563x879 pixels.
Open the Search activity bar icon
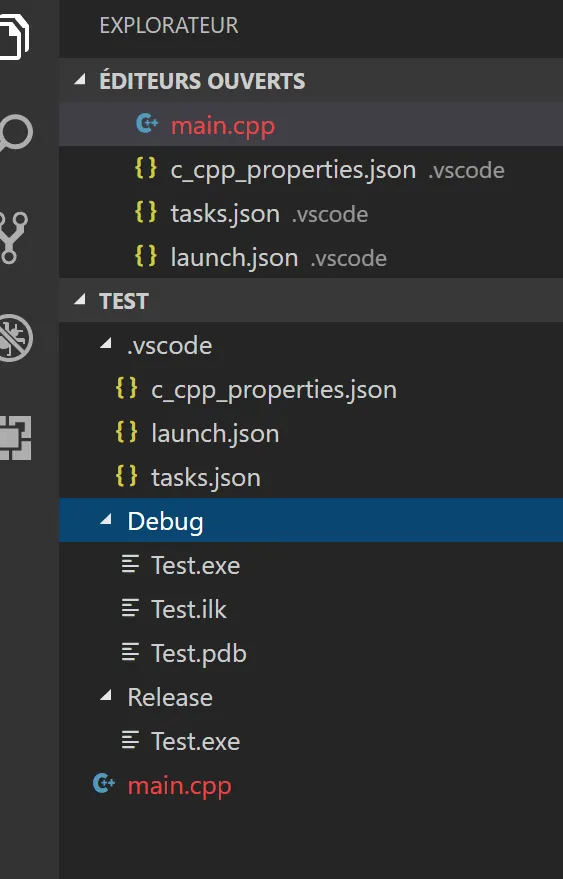(x=16, y=133)
